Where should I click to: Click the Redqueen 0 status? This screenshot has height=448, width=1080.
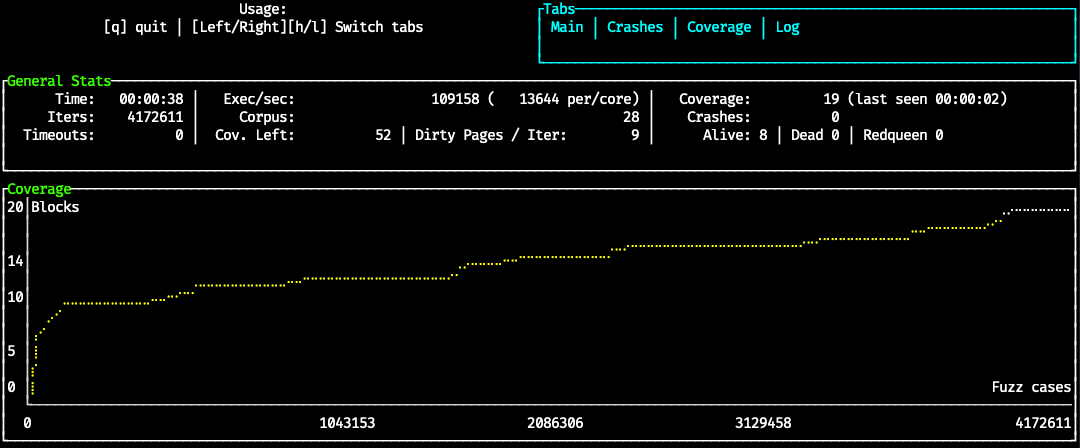tap(903, 135)
